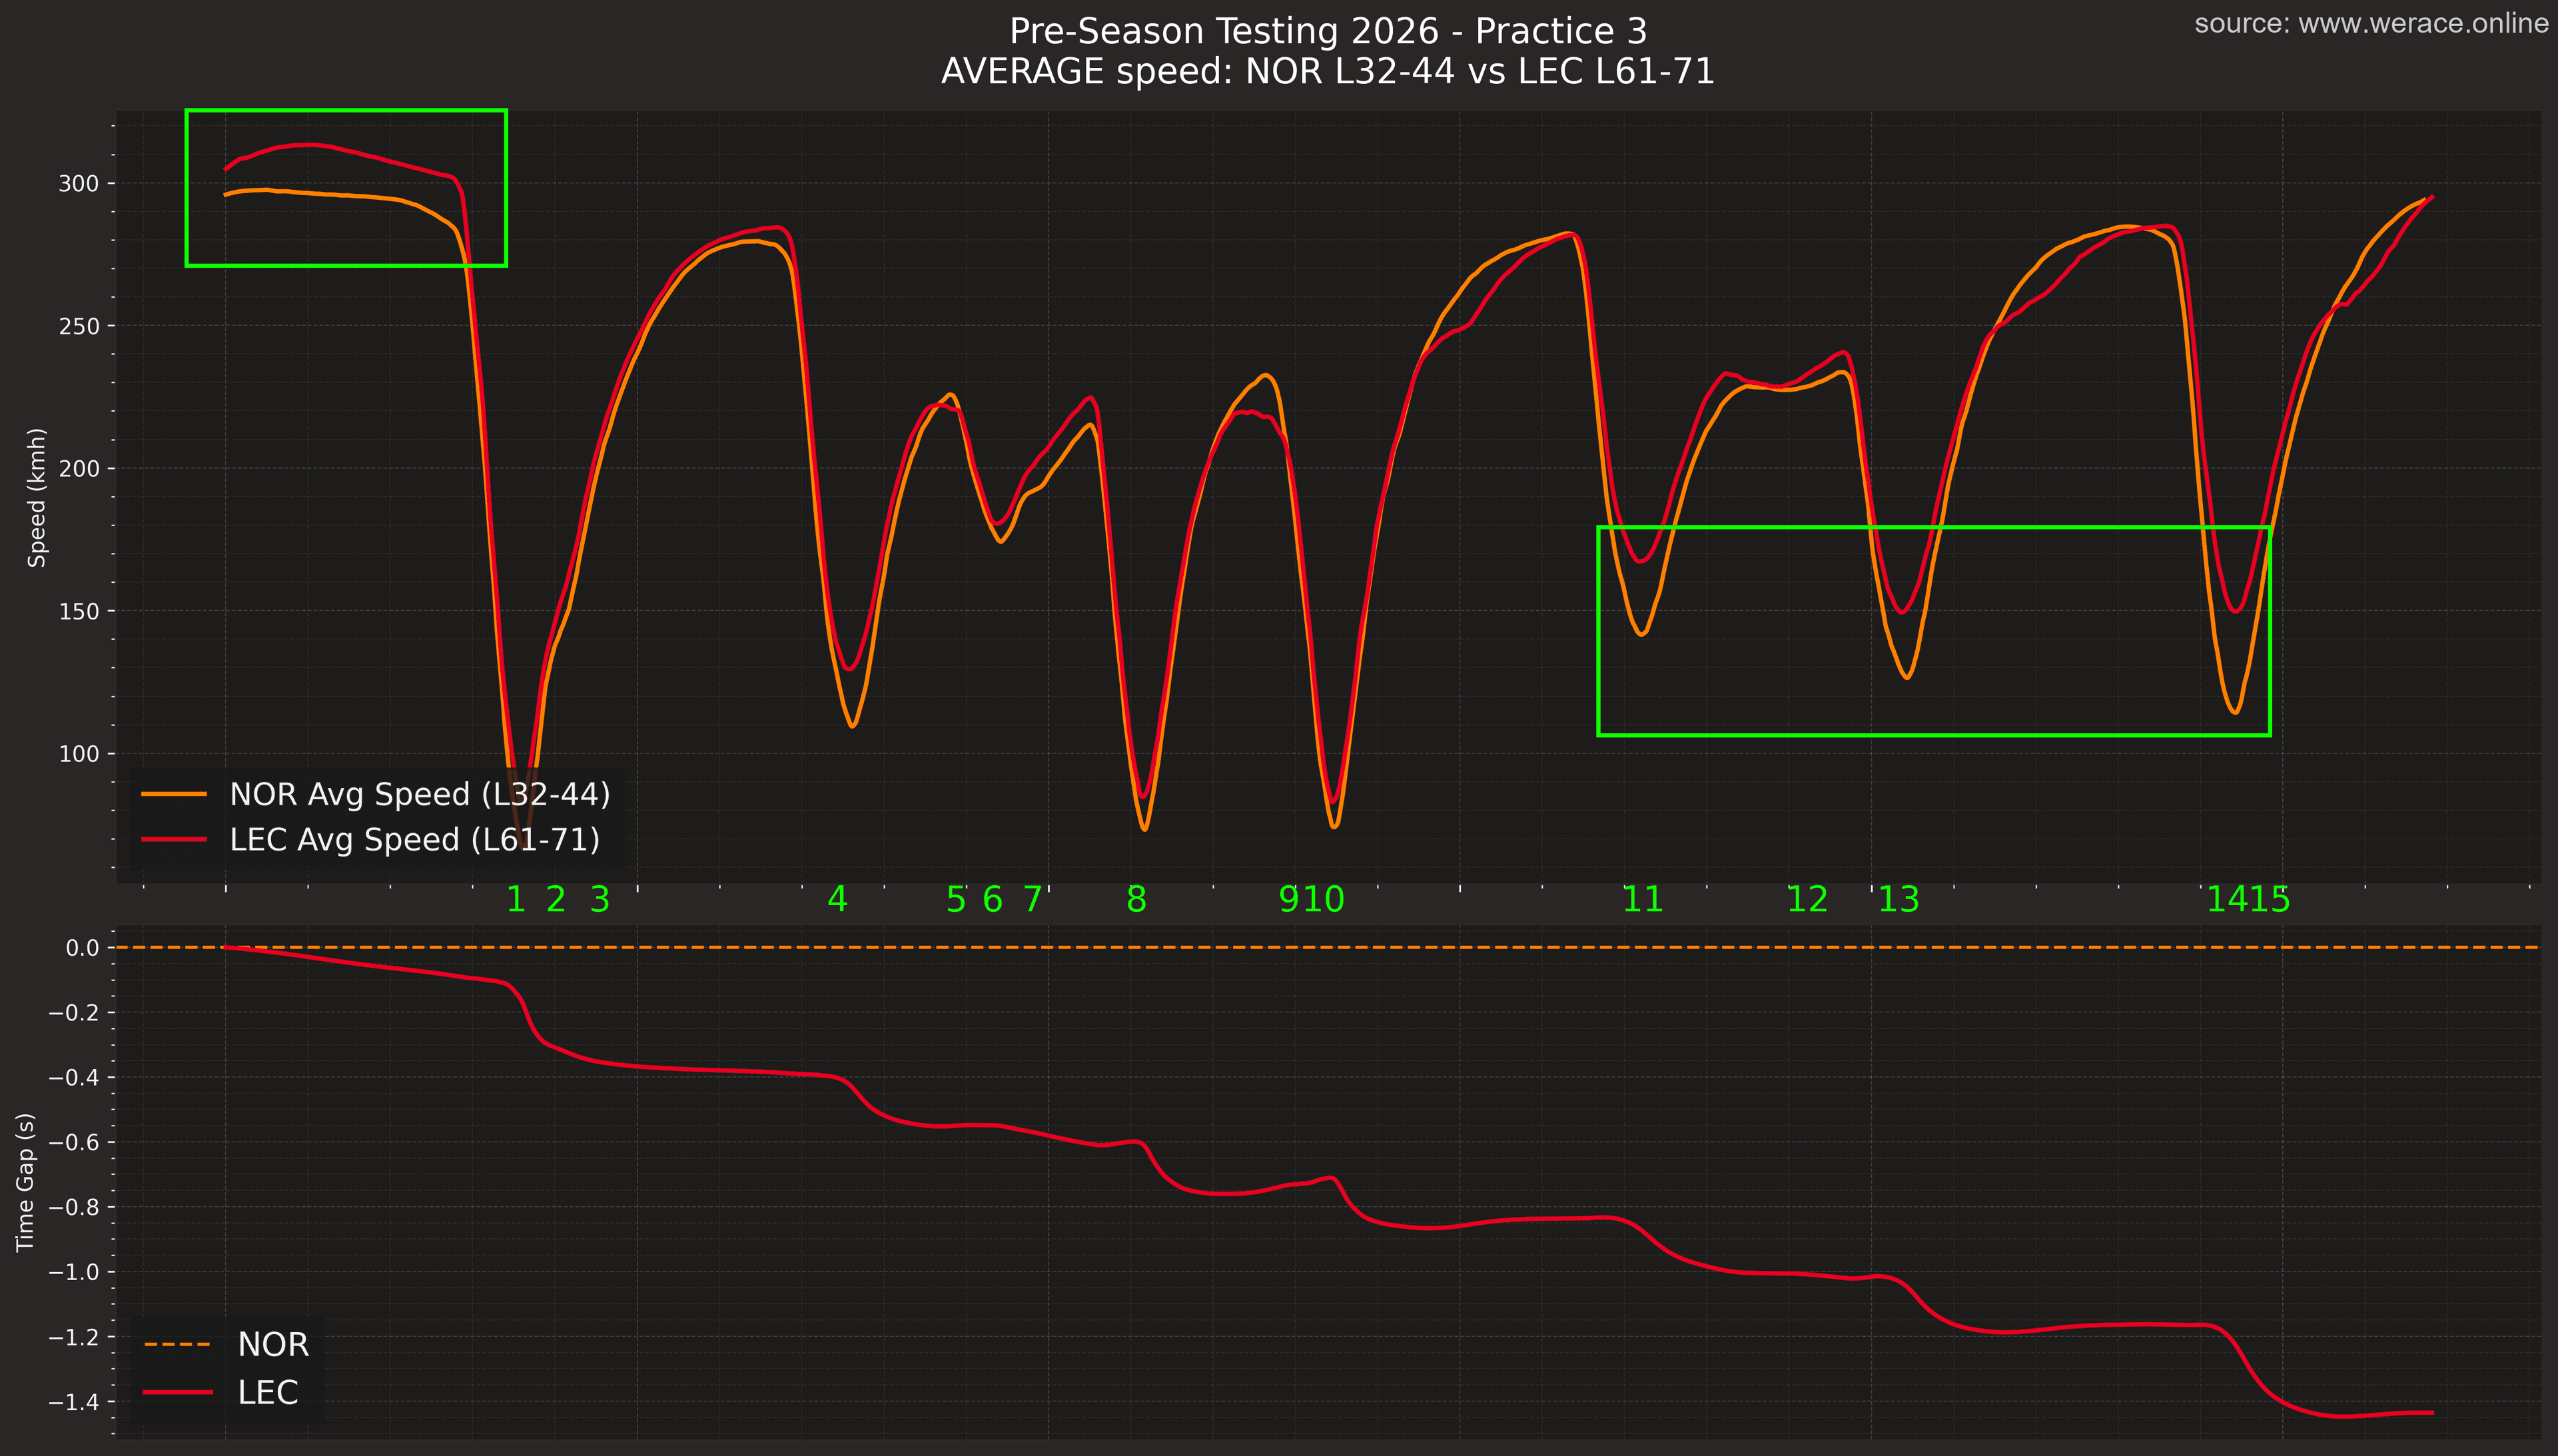Click the -1.4 time gap tick label
The height and width of the screenshot is (1456, 2558).
74,1402
